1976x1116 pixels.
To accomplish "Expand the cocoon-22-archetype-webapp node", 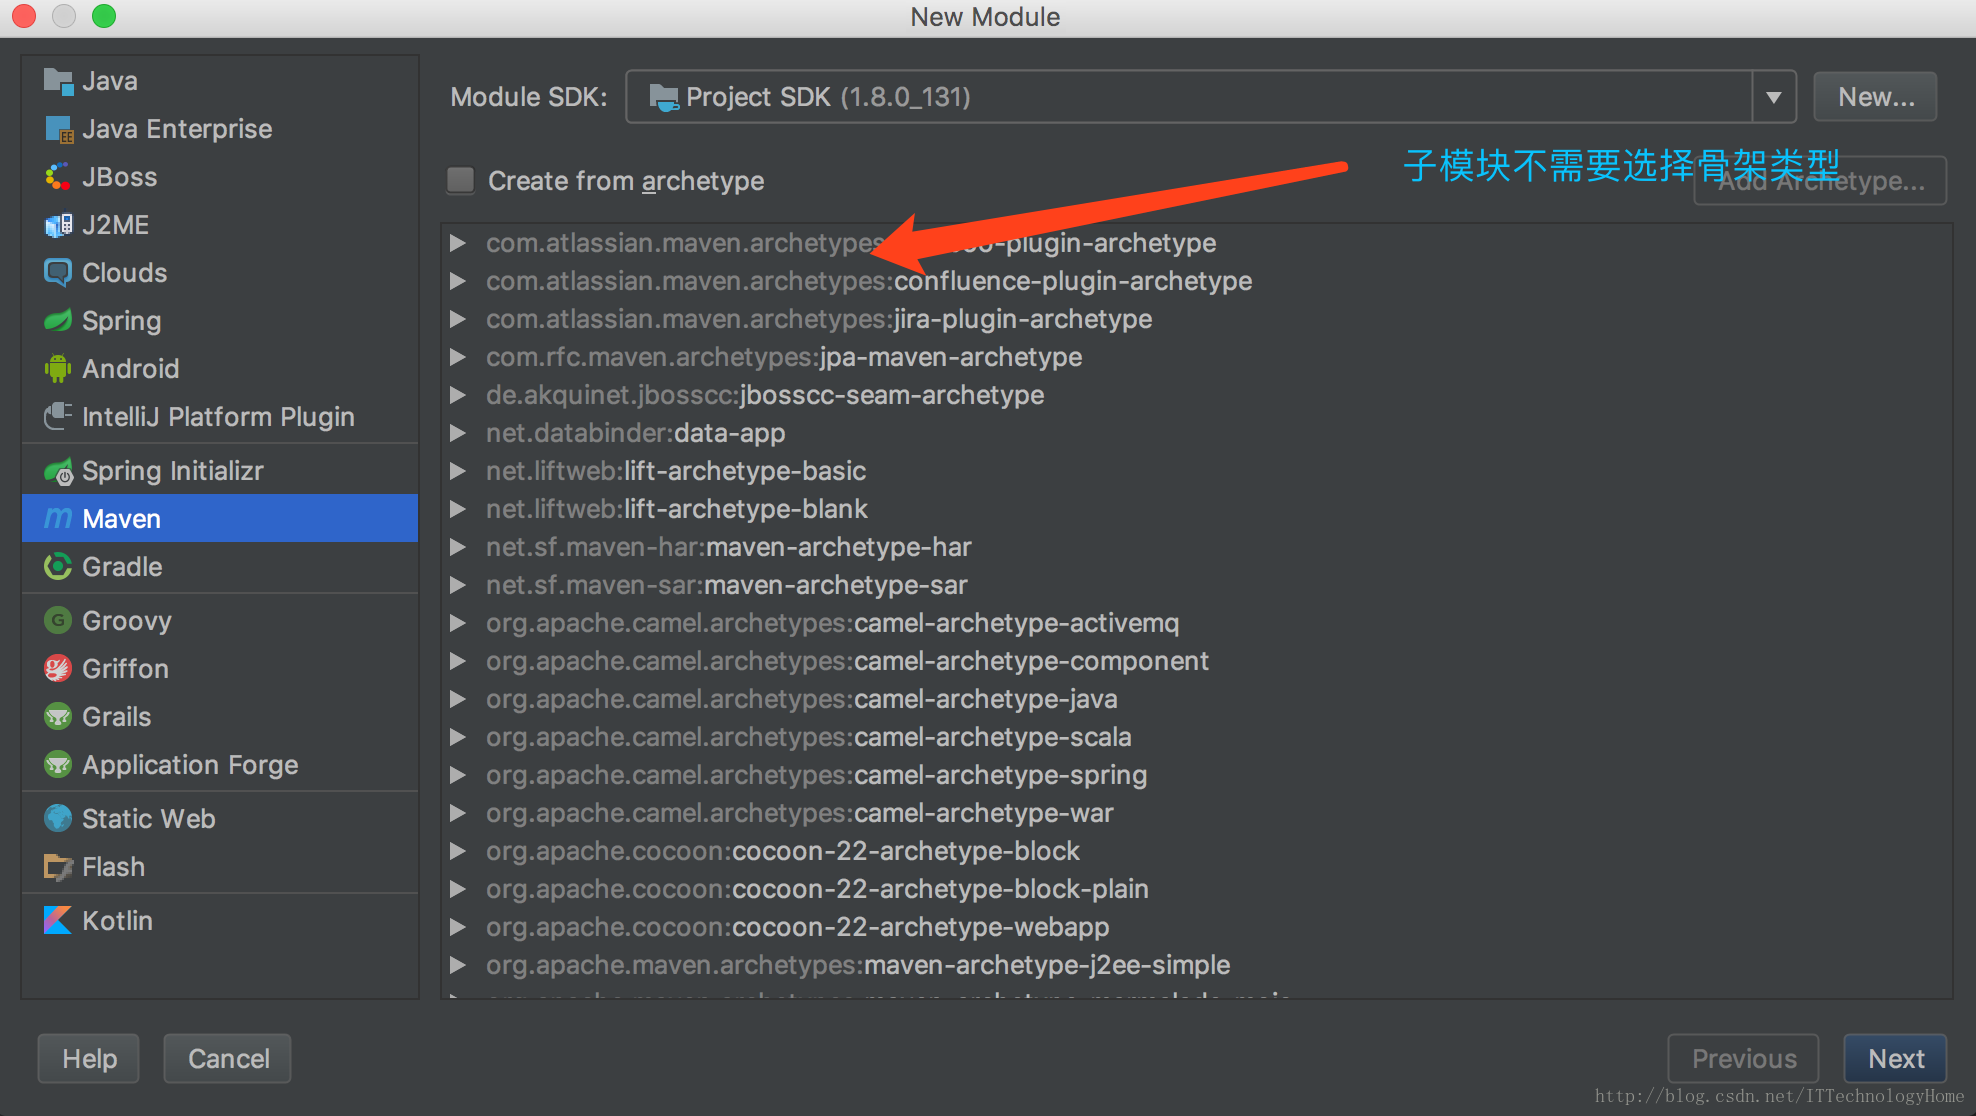I will click(x=458, y=927).
